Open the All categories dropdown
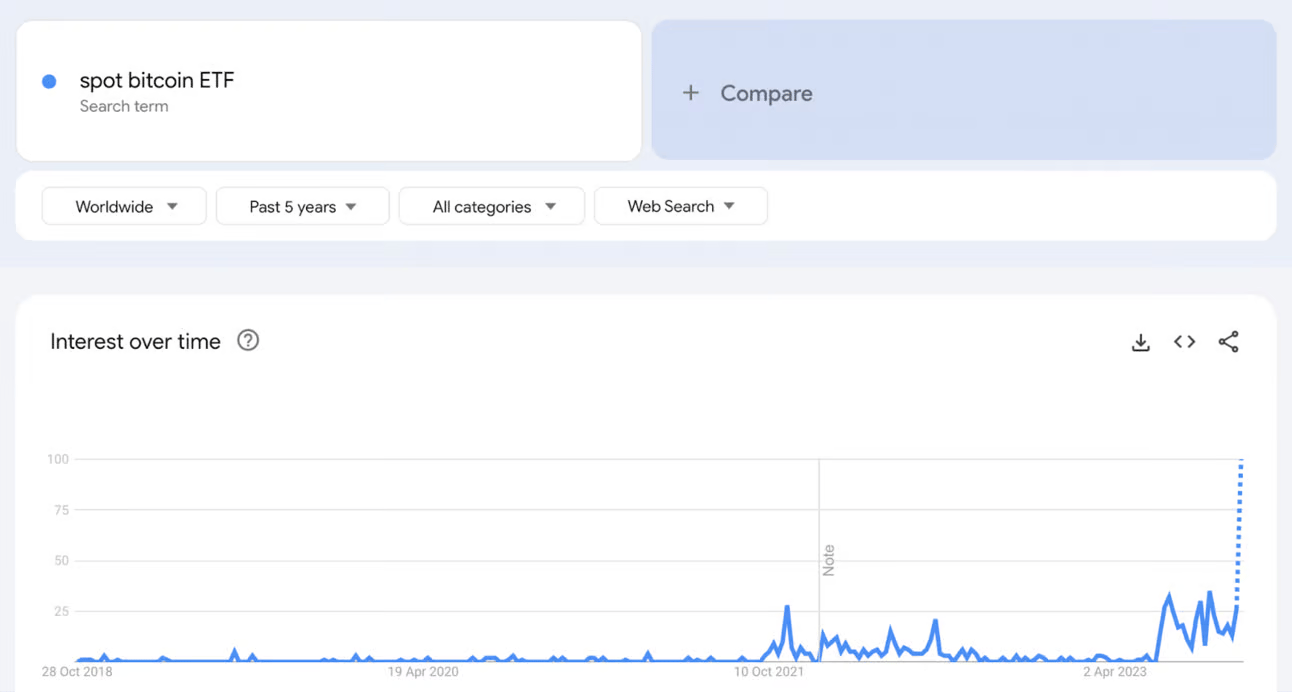Image resolution: width=1292 pixels, height=692 pixels. [x=491, y=206]
